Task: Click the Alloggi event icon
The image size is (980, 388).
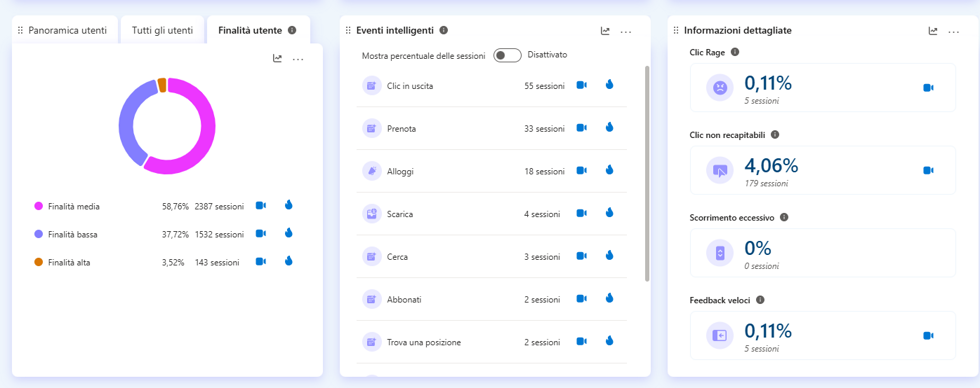Action: (x=372, y=171)
